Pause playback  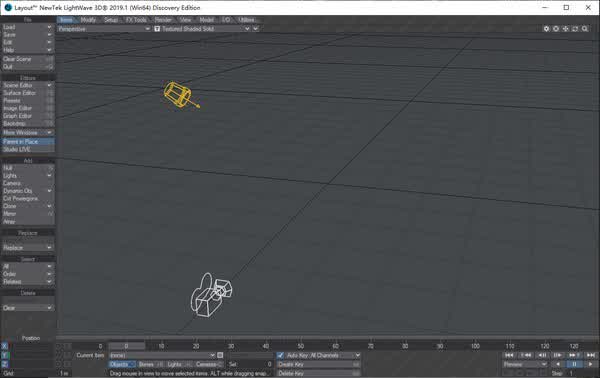click(x=574, y=364)
